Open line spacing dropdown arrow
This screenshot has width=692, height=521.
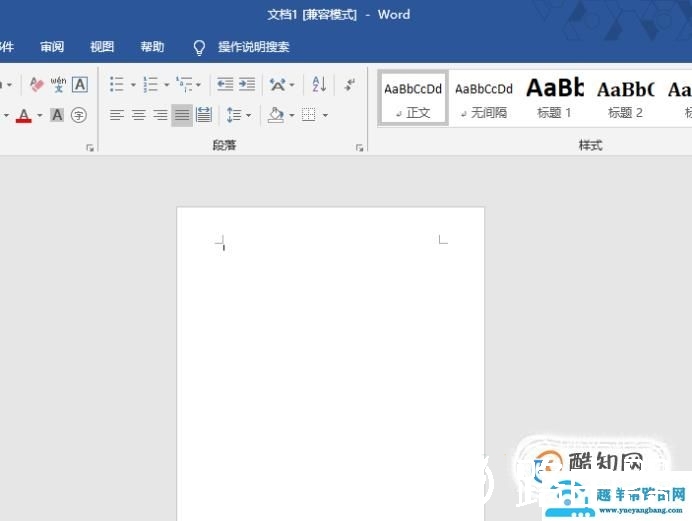[x=248, y=116]
